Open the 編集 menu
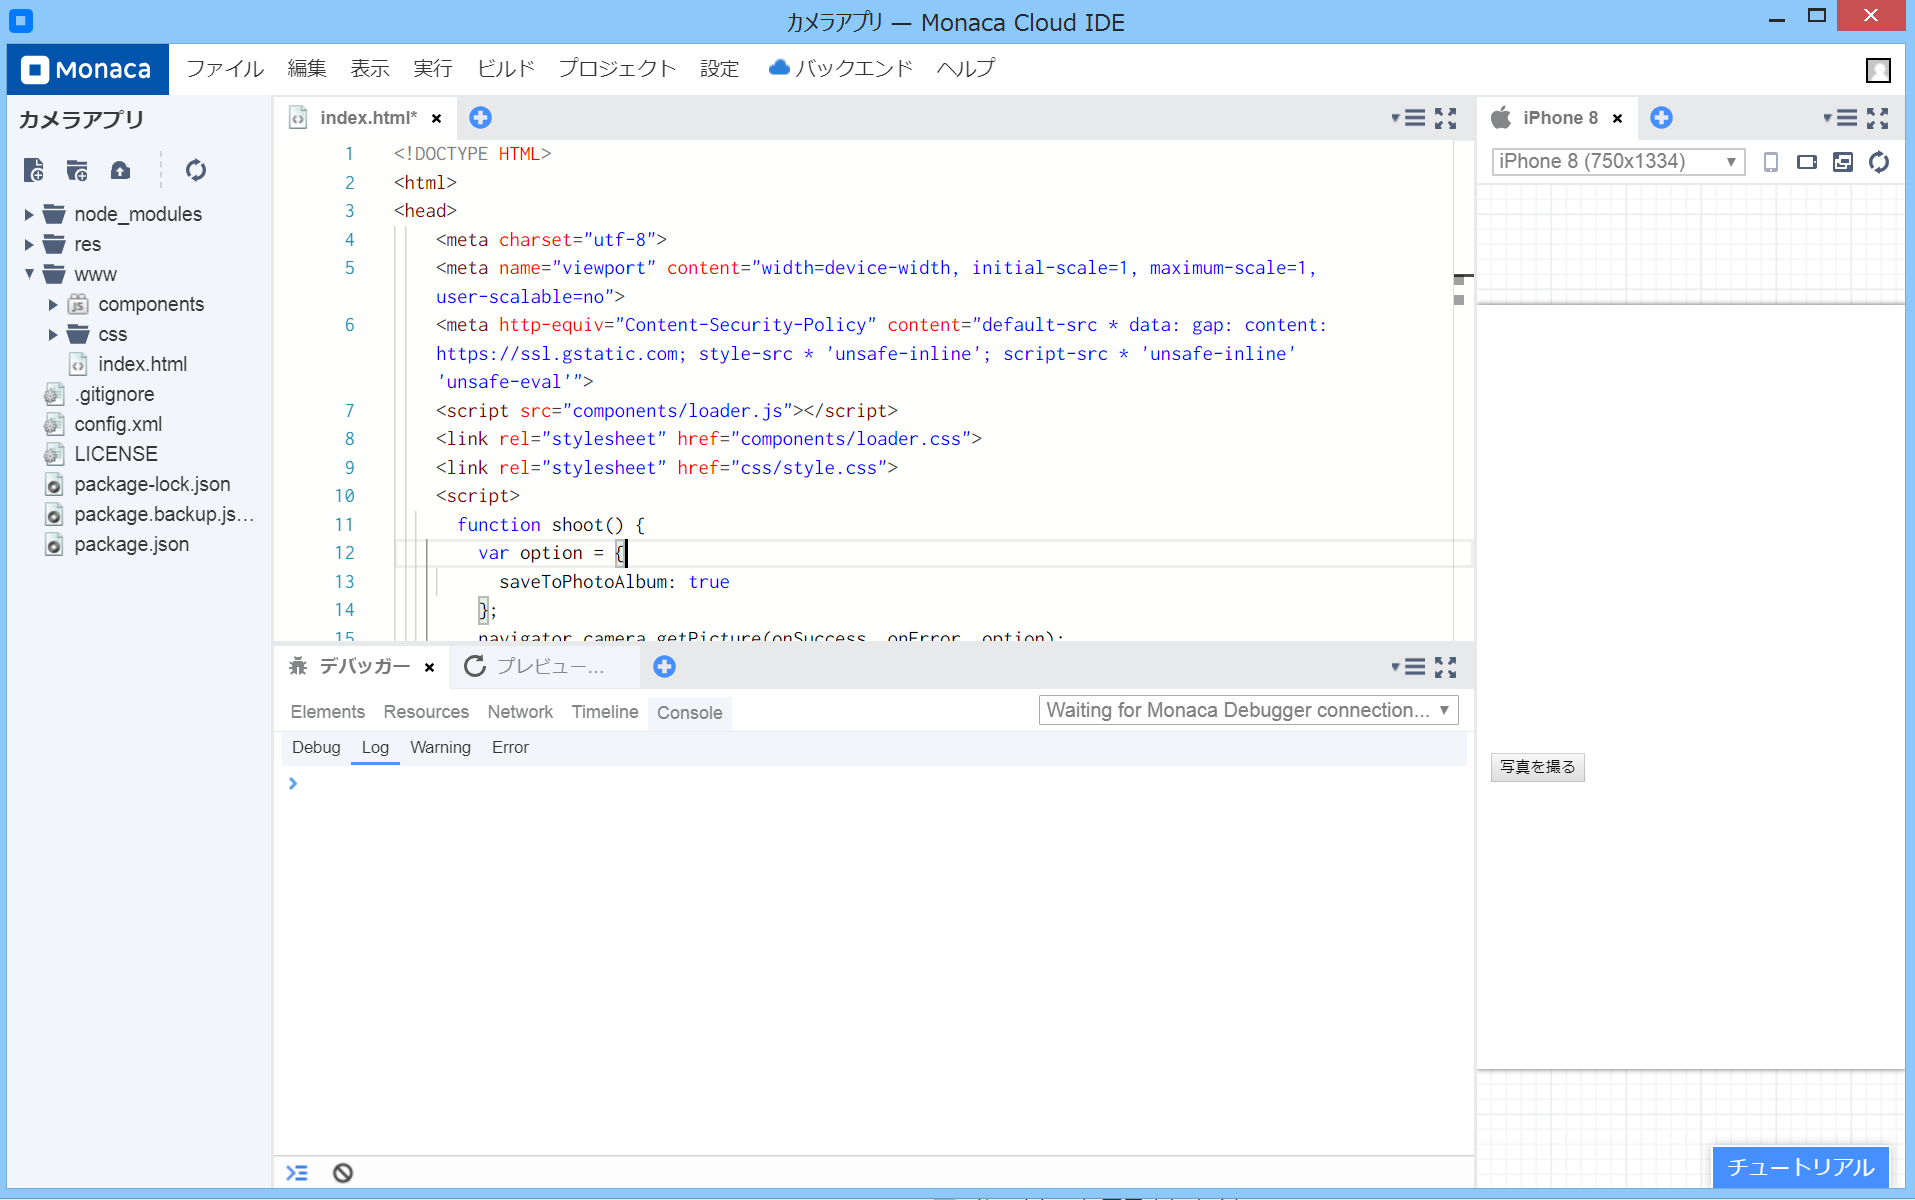Screen dimensions: 1915x1200 307,69
